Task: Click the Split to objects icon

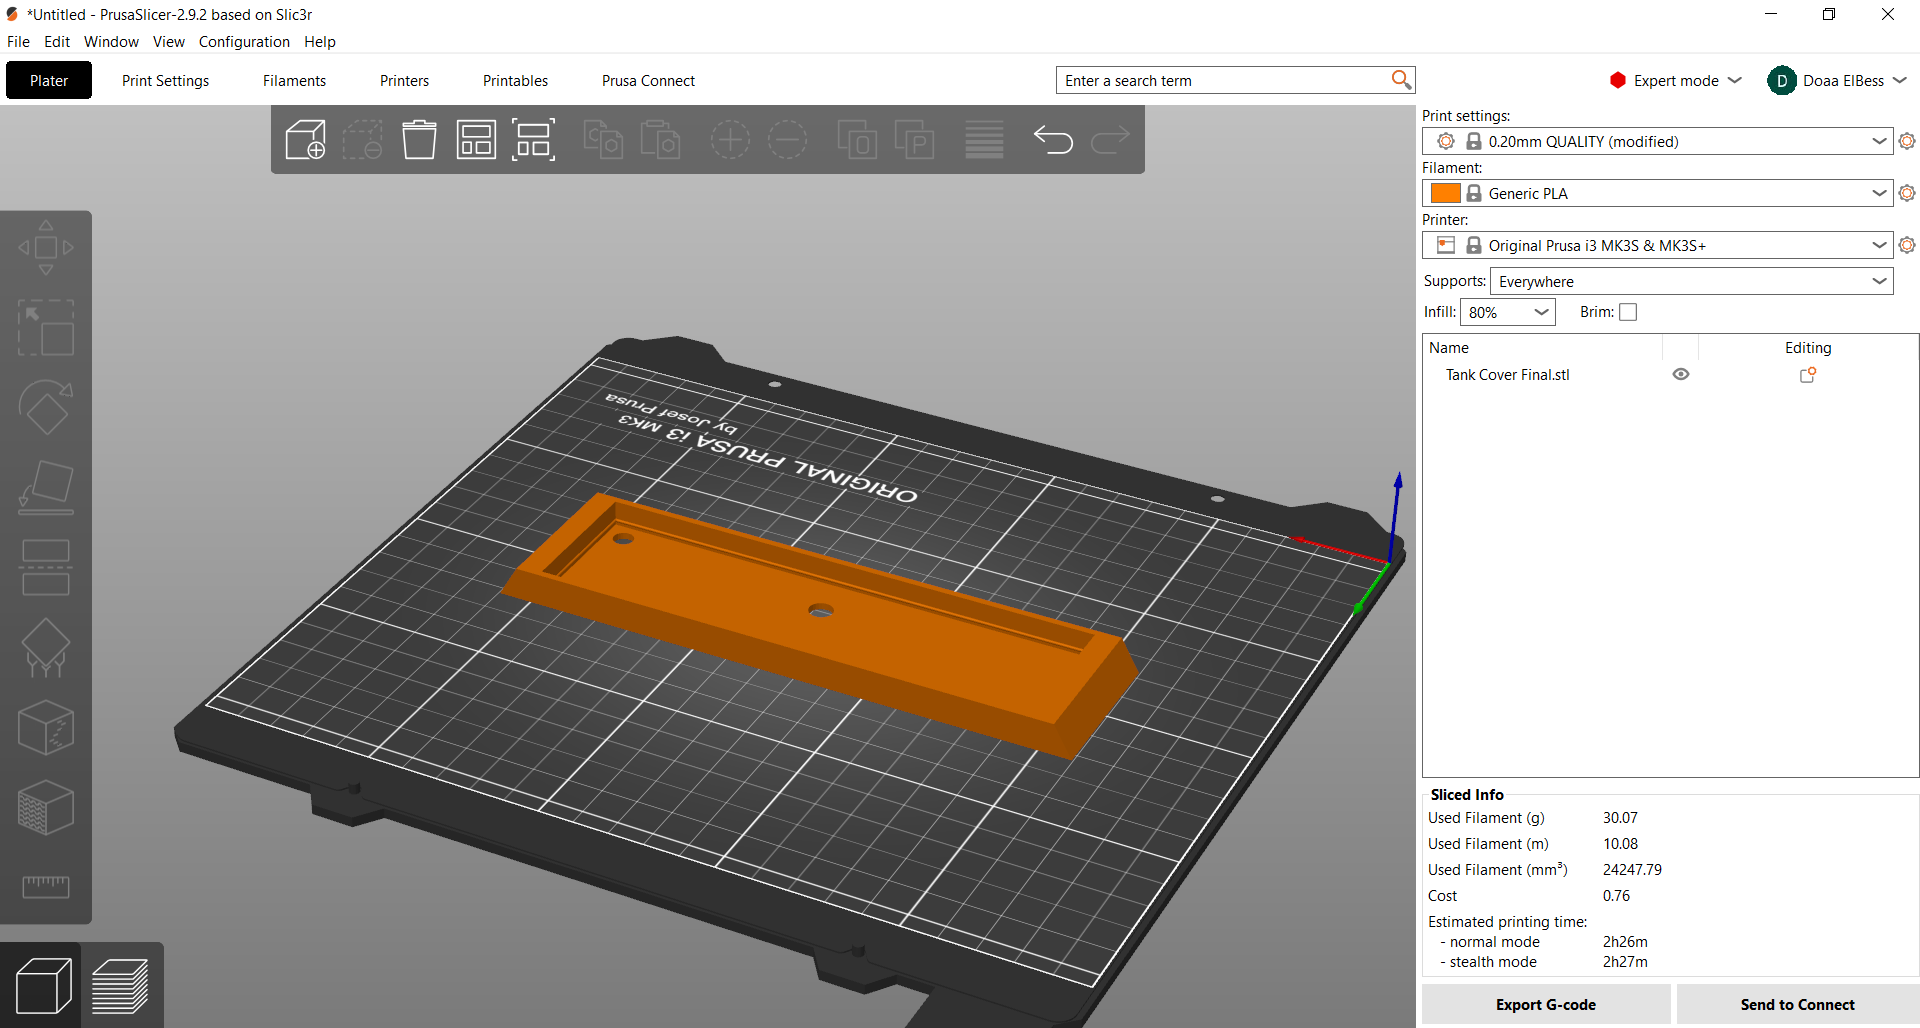Action: [857, 140]
